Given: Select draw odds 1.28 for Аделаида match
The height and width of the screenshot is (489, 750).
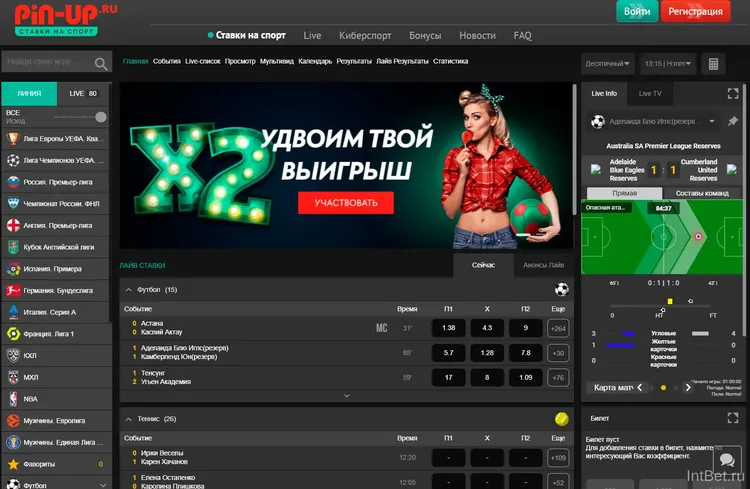Looking at the screenshot, I should click(x=487, y=353).
